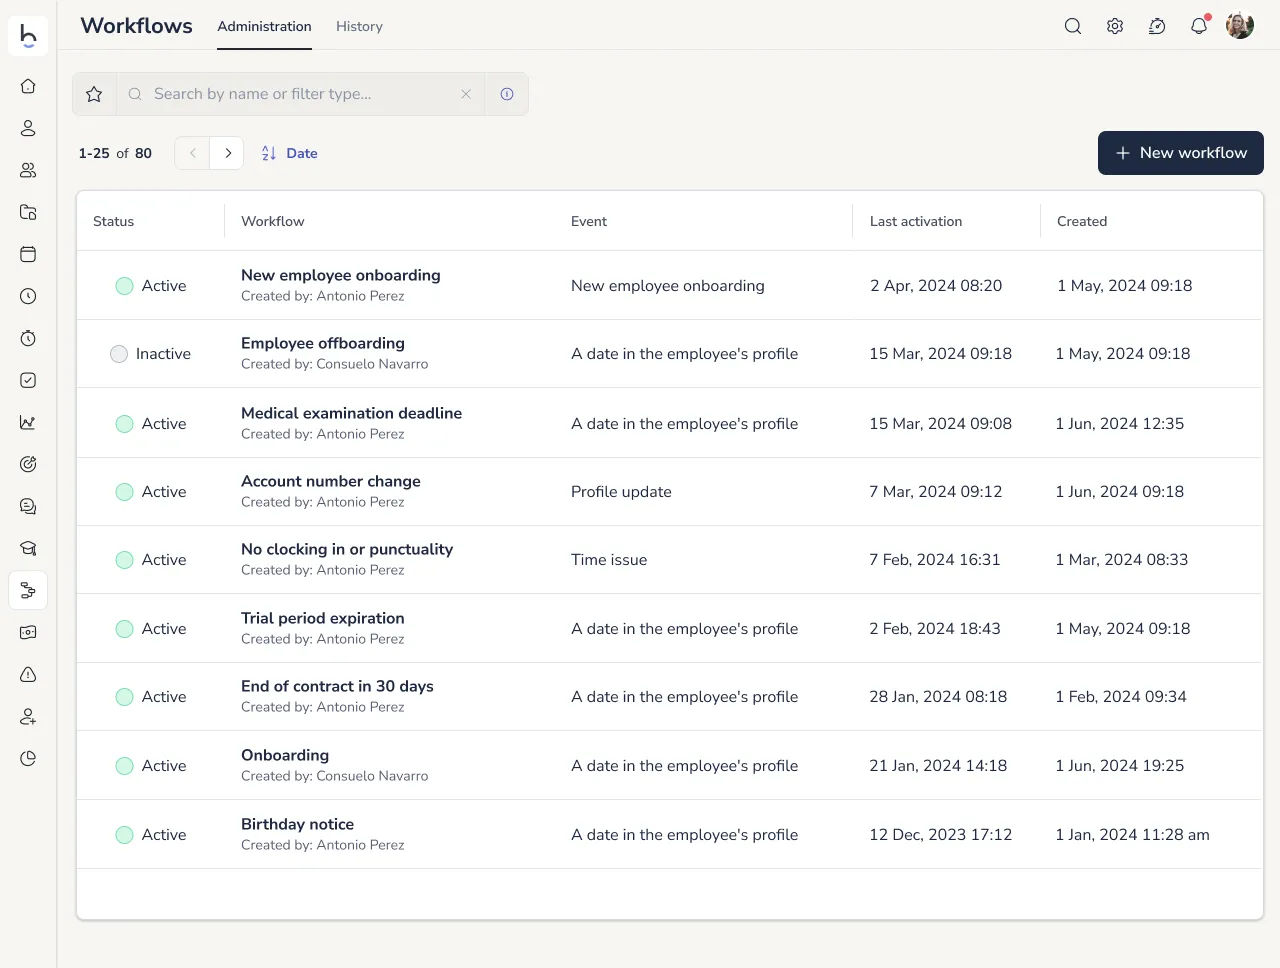Viewport: 1280px width, 968px height.
Task: Go to the previous page of workflows
Action: point(192,153)
